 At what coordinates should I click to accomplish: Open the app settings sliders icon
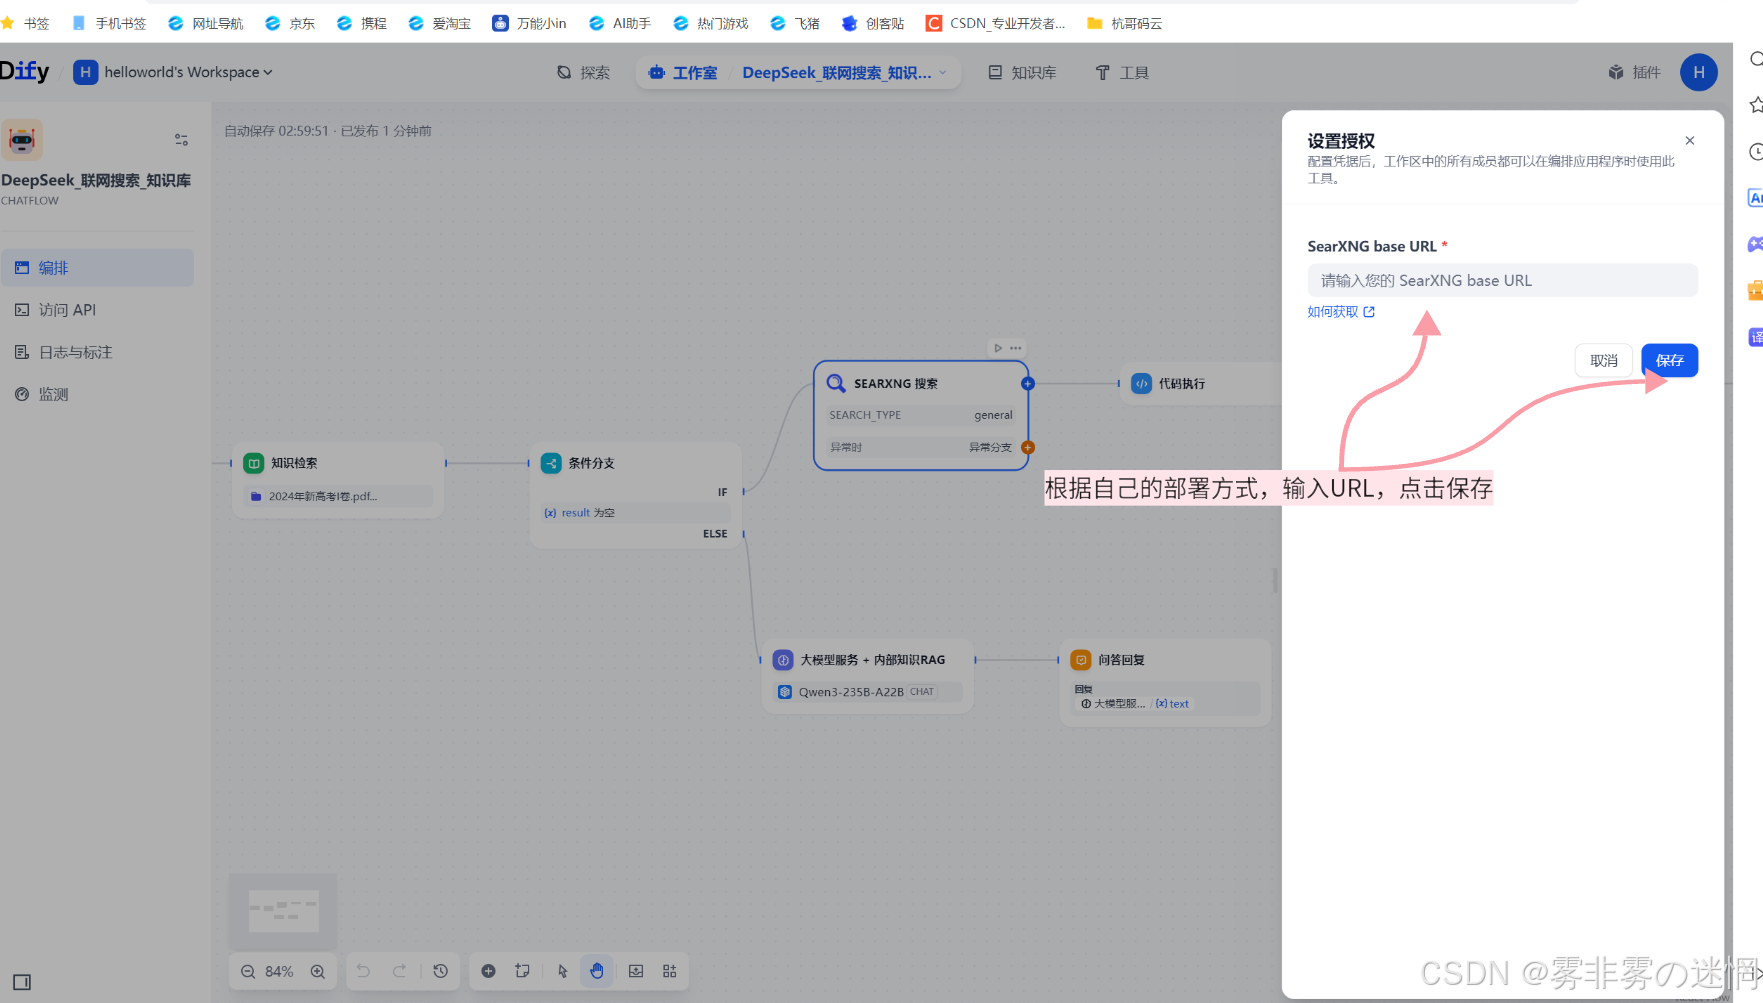click(x=181, y=140)
